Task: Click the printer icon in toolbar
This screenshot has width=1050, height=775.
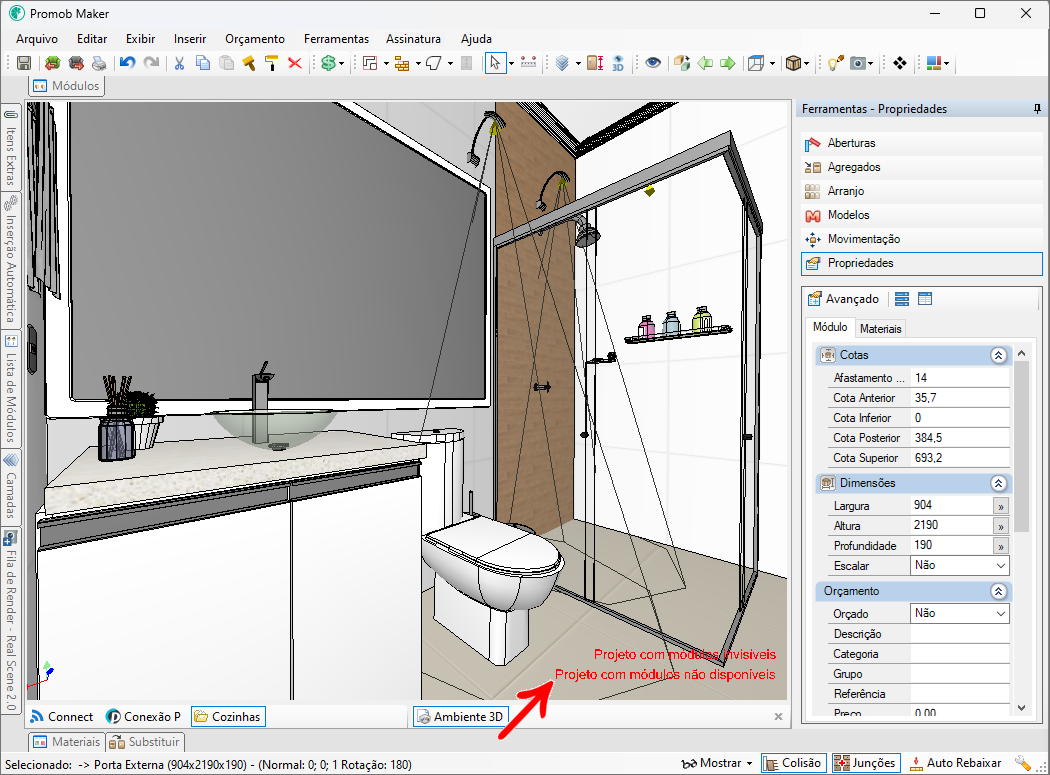Action: coord(99,63)
